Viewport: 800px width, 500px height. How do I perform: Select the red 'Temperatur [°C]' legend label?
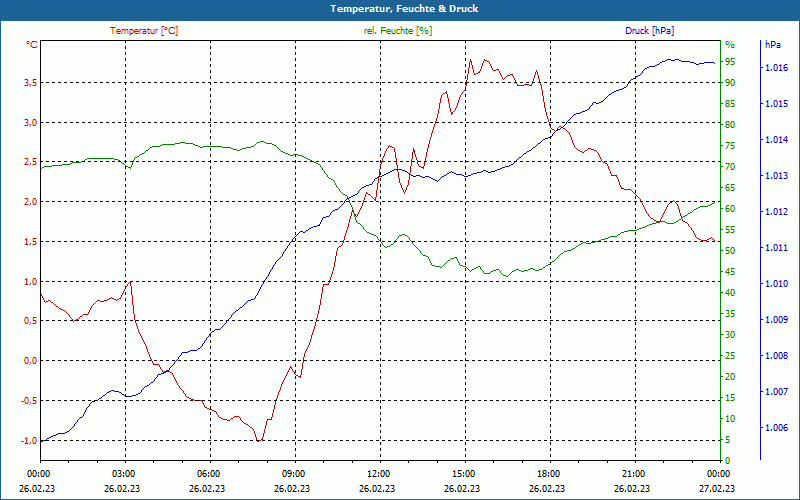pos(144,31)
